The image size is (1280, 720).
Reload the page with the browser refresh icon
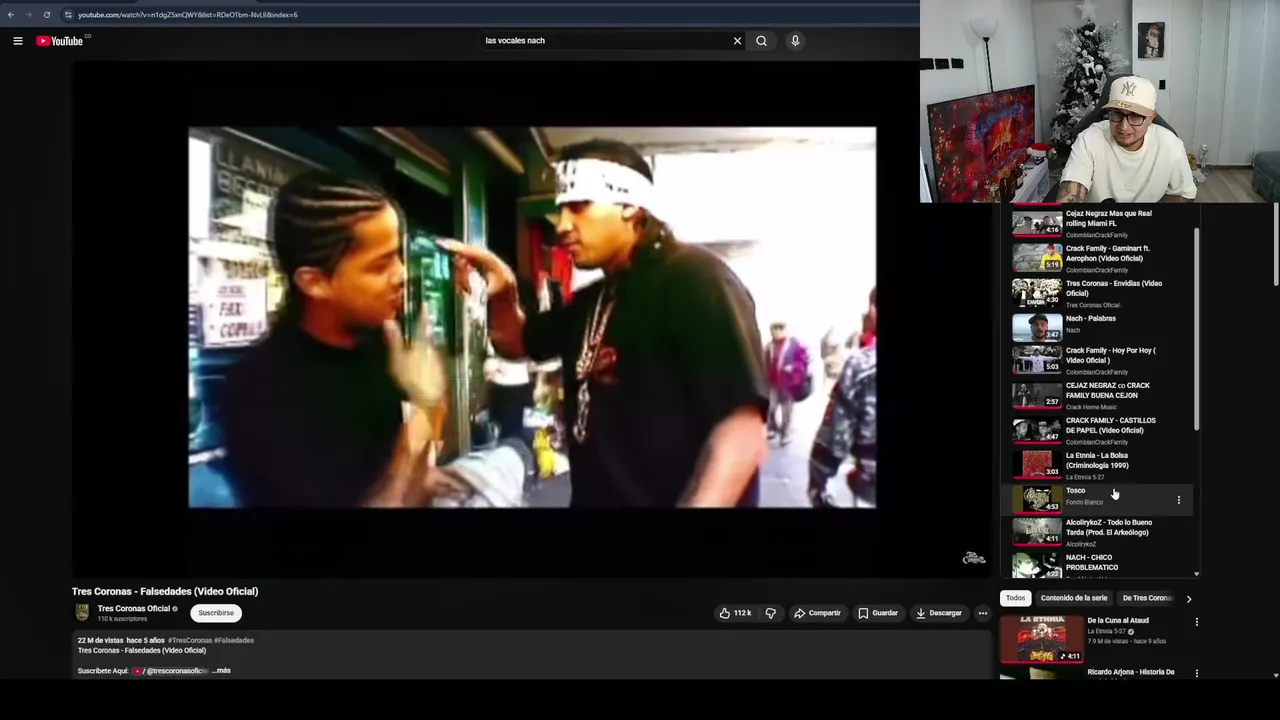click(x=46, y=15)
